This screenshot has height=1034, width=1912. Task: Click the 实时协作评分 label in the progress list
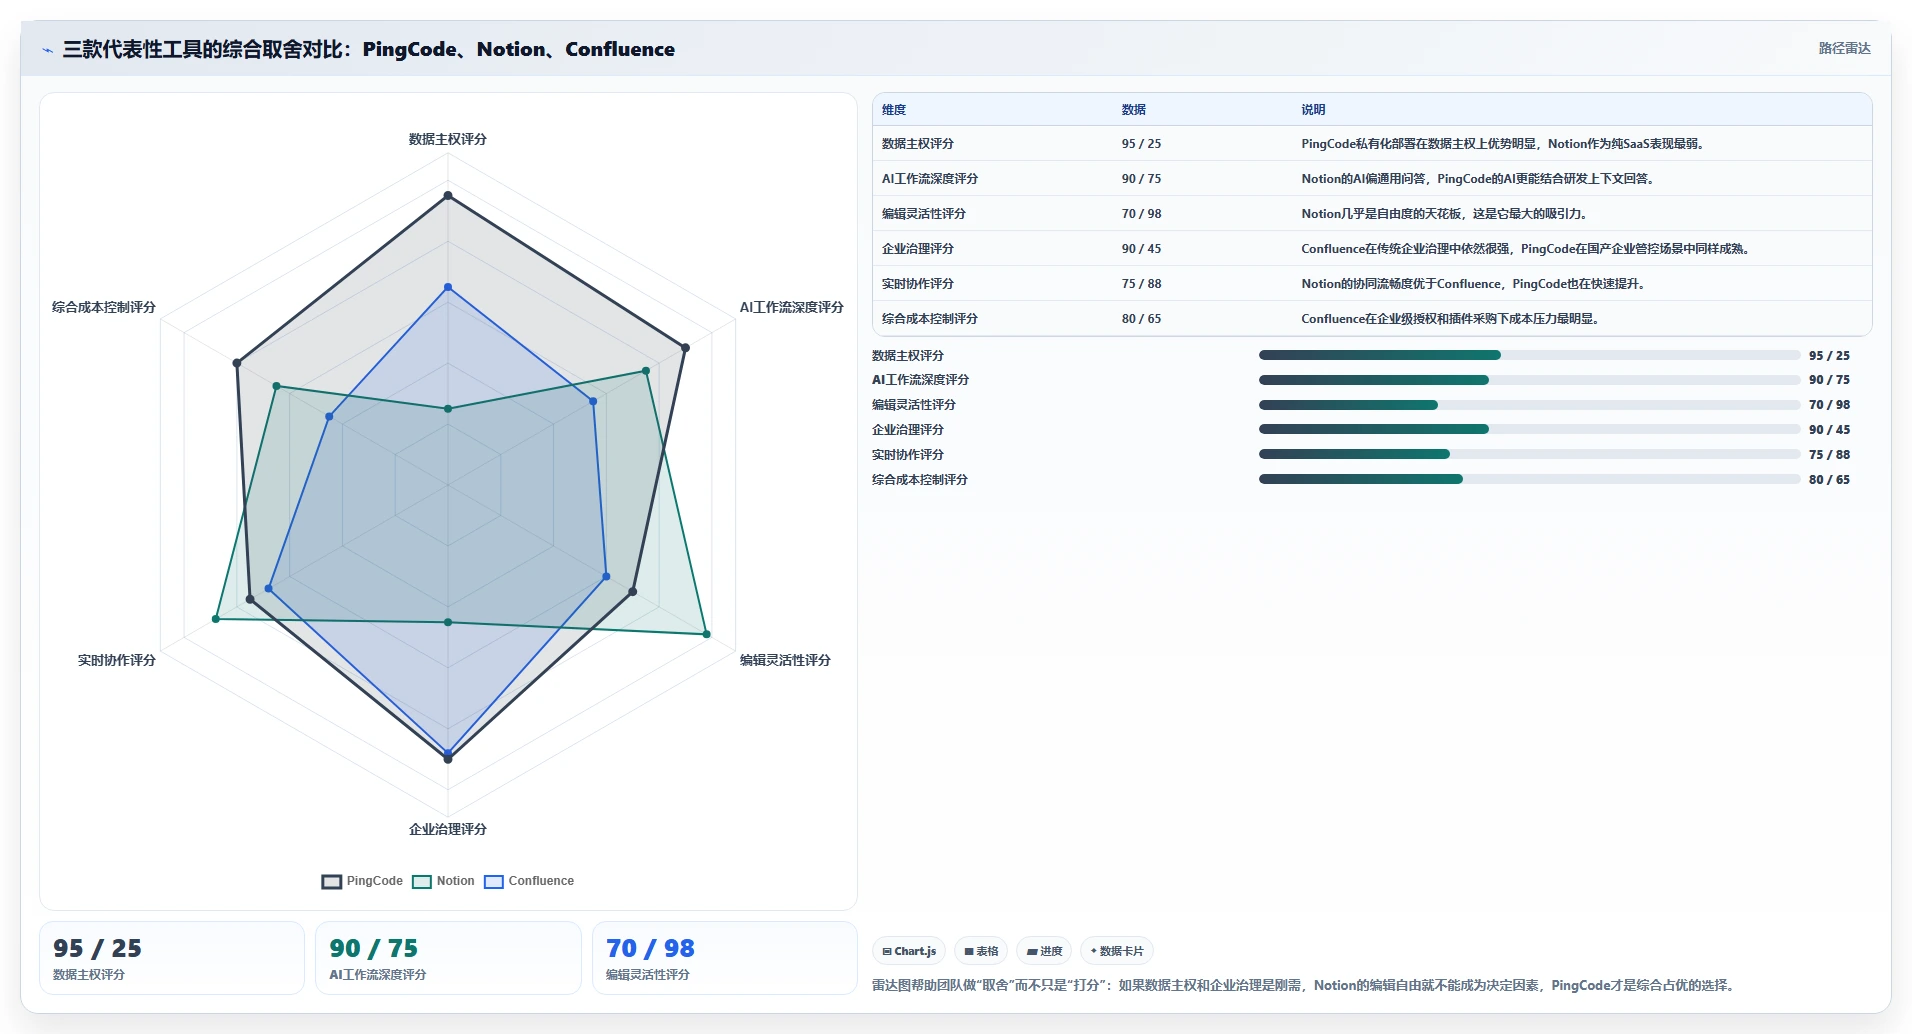pyautogui.click(x=908, y=455)
